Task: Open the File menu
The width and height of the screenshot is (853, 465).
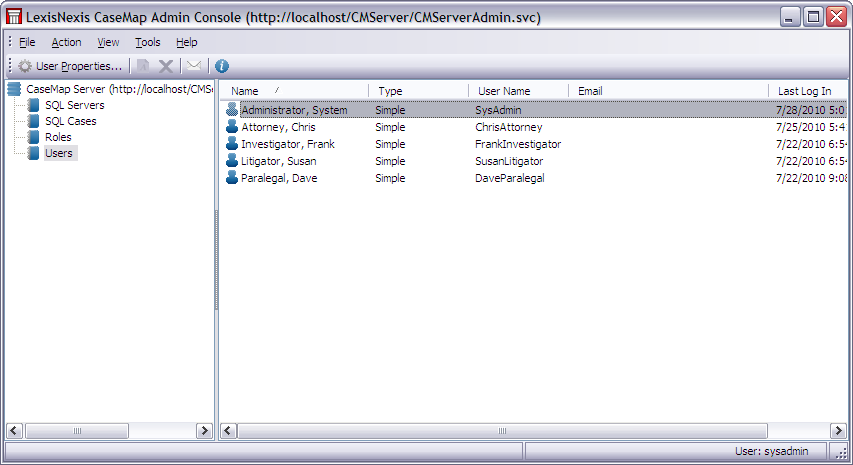Action: pyautogui.click(x=27, y=42)
